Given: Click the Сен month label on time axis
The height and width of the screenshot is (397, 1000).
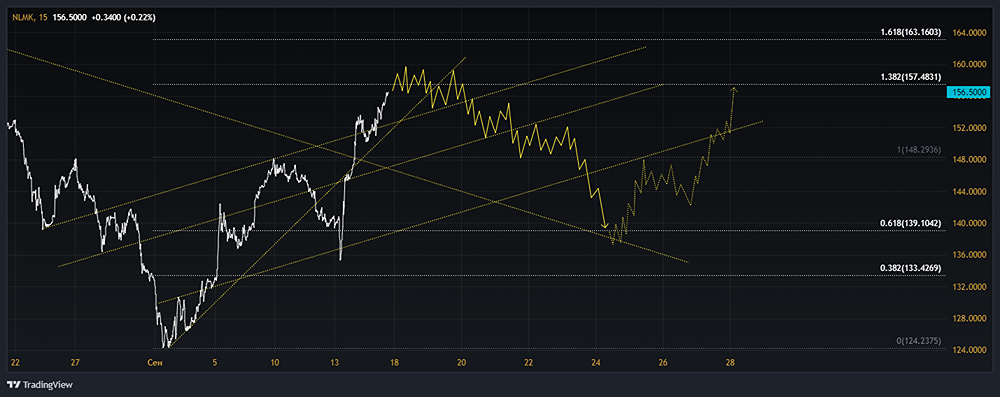Looking at the screenshot, I should 154,363.
